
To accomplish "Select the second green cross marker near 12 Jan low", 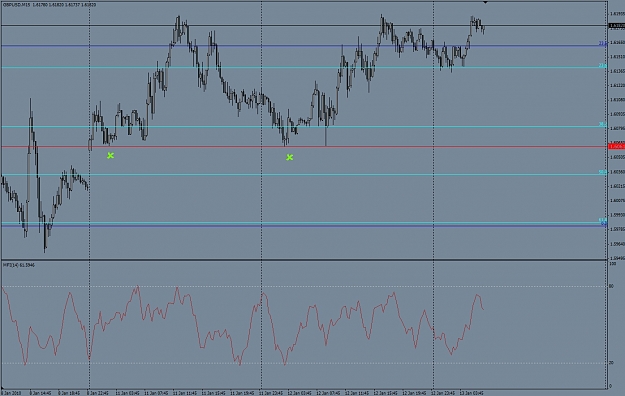I will pyautogui.click(x=290, y=158).
